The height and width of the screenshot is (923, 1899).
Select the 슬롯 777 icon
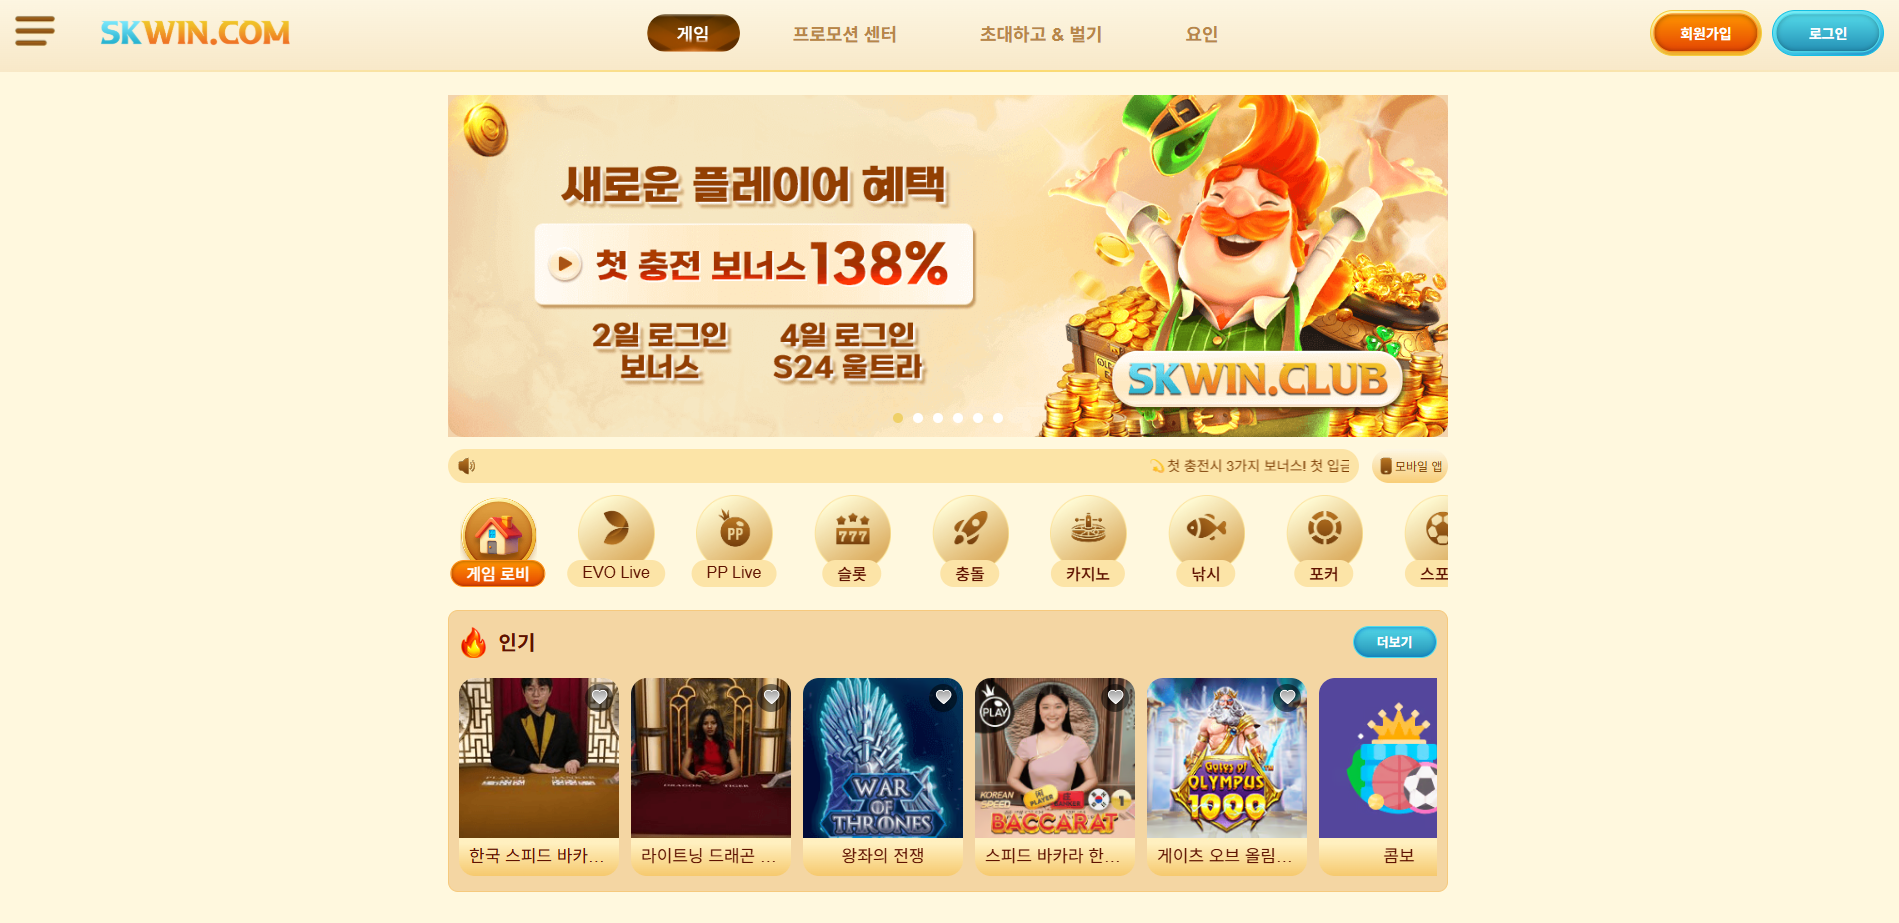pyautogui.click(x=852, y=530)
